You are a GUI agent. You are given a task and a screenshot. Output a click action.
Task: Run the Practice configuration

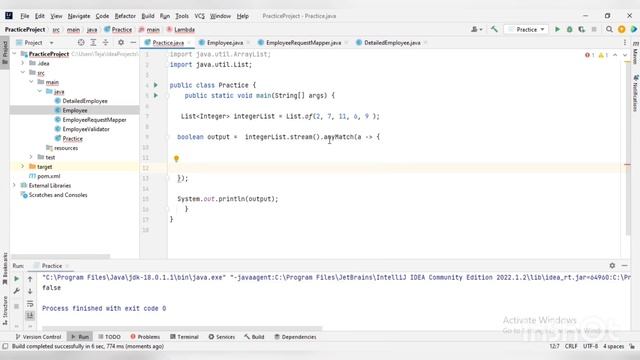[557, 29]
